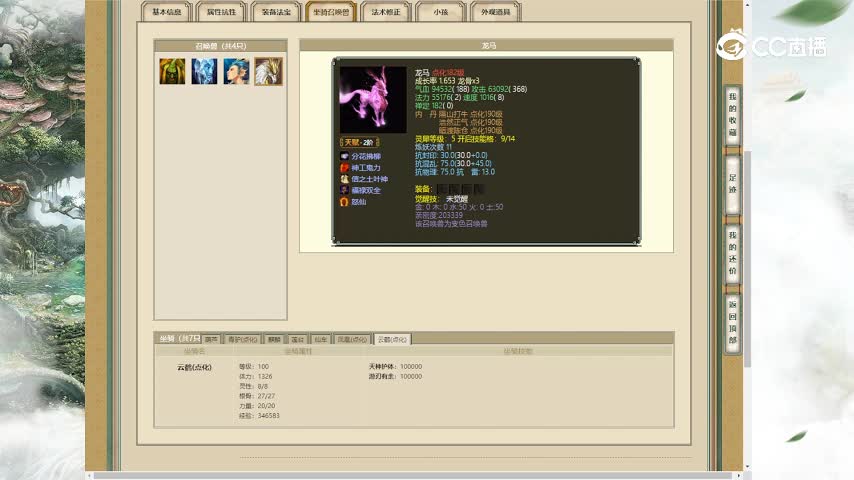854x480 pixels.
Task: Click the 天神护体: 100000 skill entry
Action: click(395, 367)
